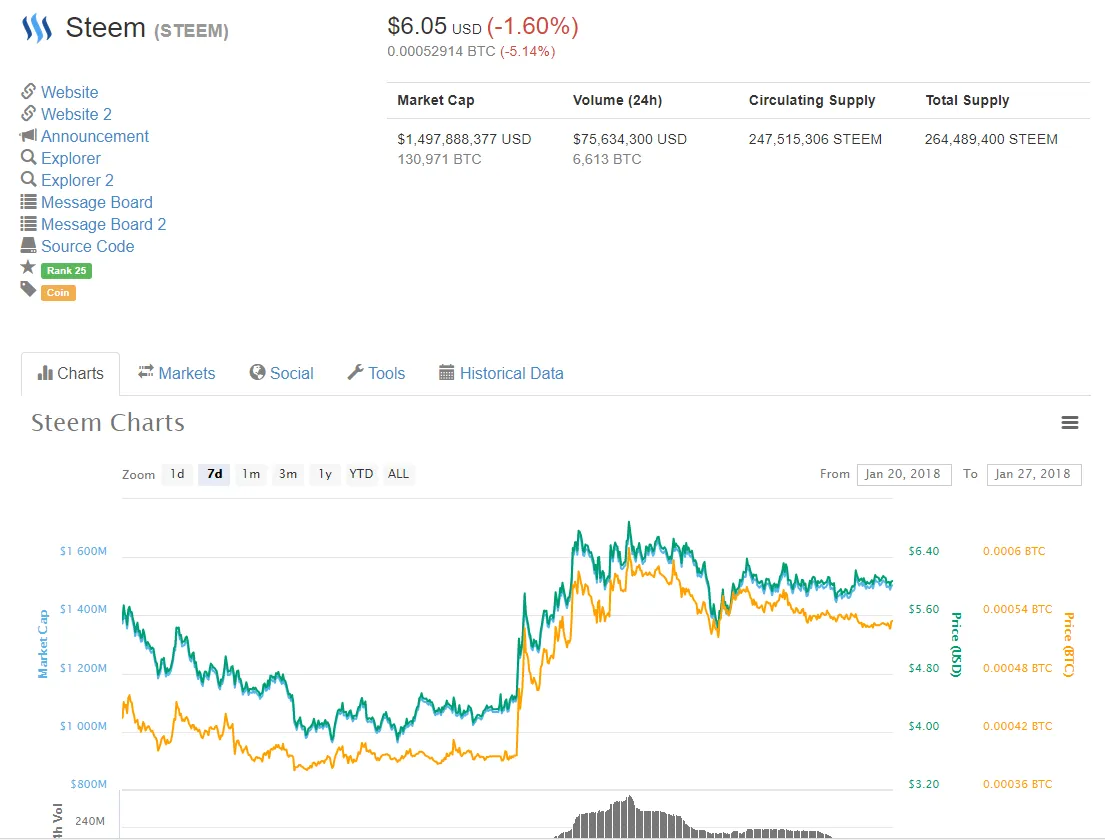Viewport: 1105px width, 840px height.
Task: Click the 0.0006 BTC axis tick
Action: pos(1014,551)
